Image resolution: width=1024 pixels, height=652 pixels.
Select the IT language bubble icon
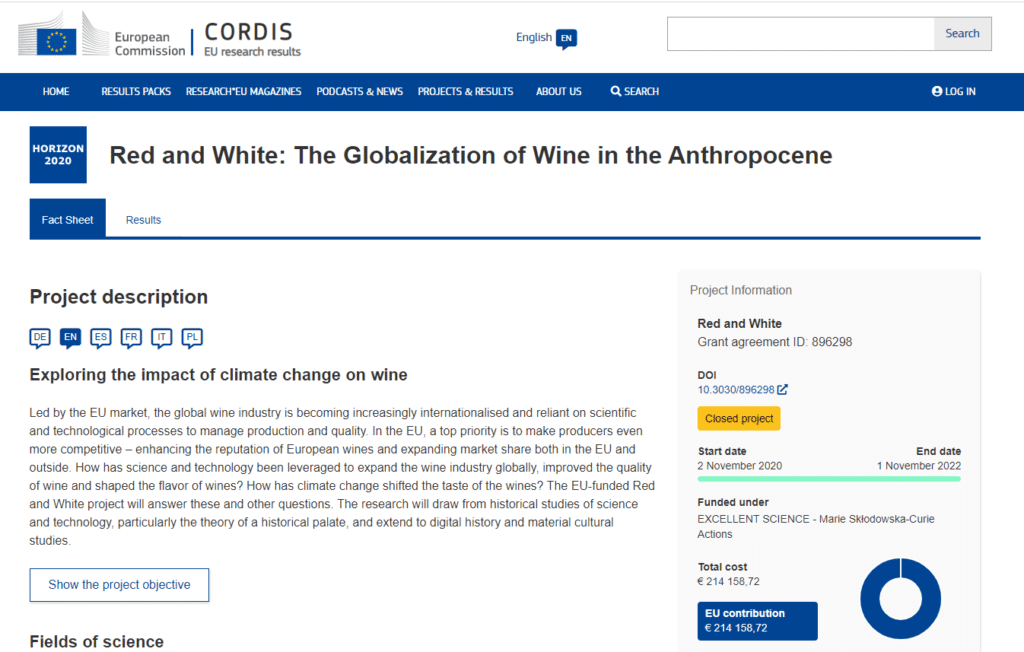pyautogui.click(x=161, y=338)
